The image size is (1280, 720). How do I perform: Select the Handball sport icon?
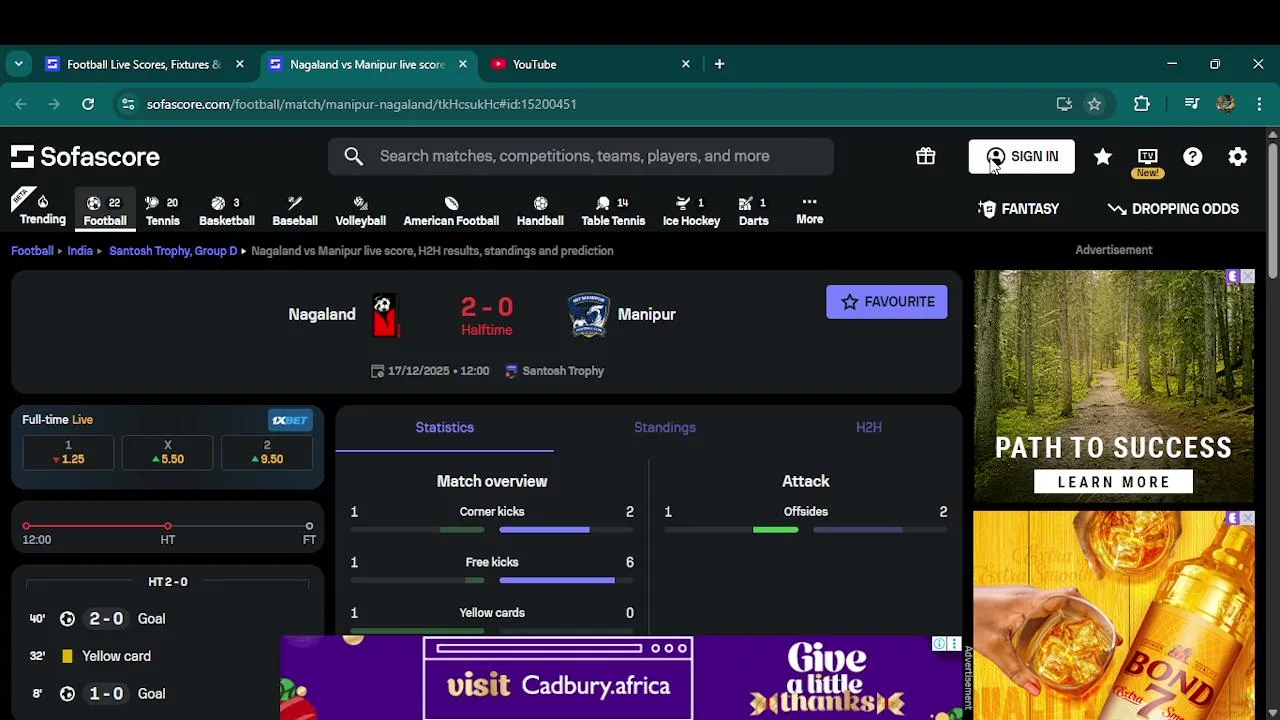(540, 210)
